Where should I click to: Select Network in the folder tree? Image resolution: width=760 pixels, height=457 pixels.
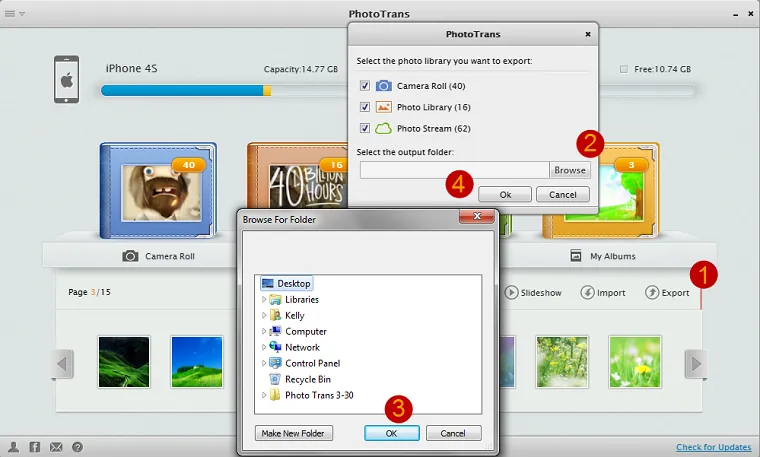pyautogui.click(x=302, y=347)
